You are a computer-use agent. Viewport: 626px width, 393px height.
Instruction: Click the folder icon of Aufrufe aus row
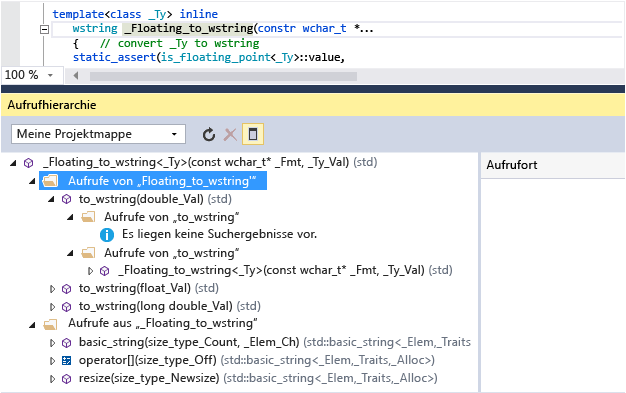[x=50, y=324]
